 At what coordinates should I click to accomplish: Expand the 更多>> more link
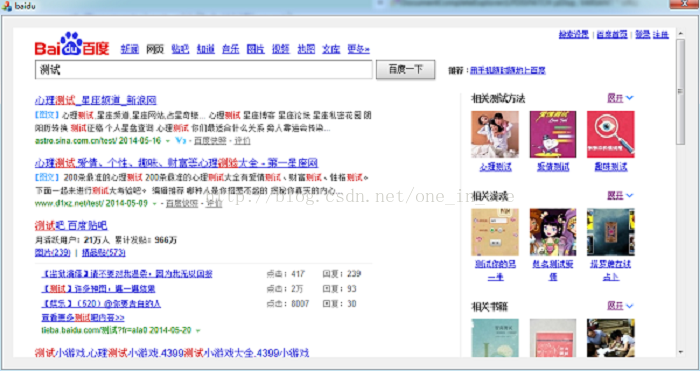pyautogui.click(x=358, y=49)
